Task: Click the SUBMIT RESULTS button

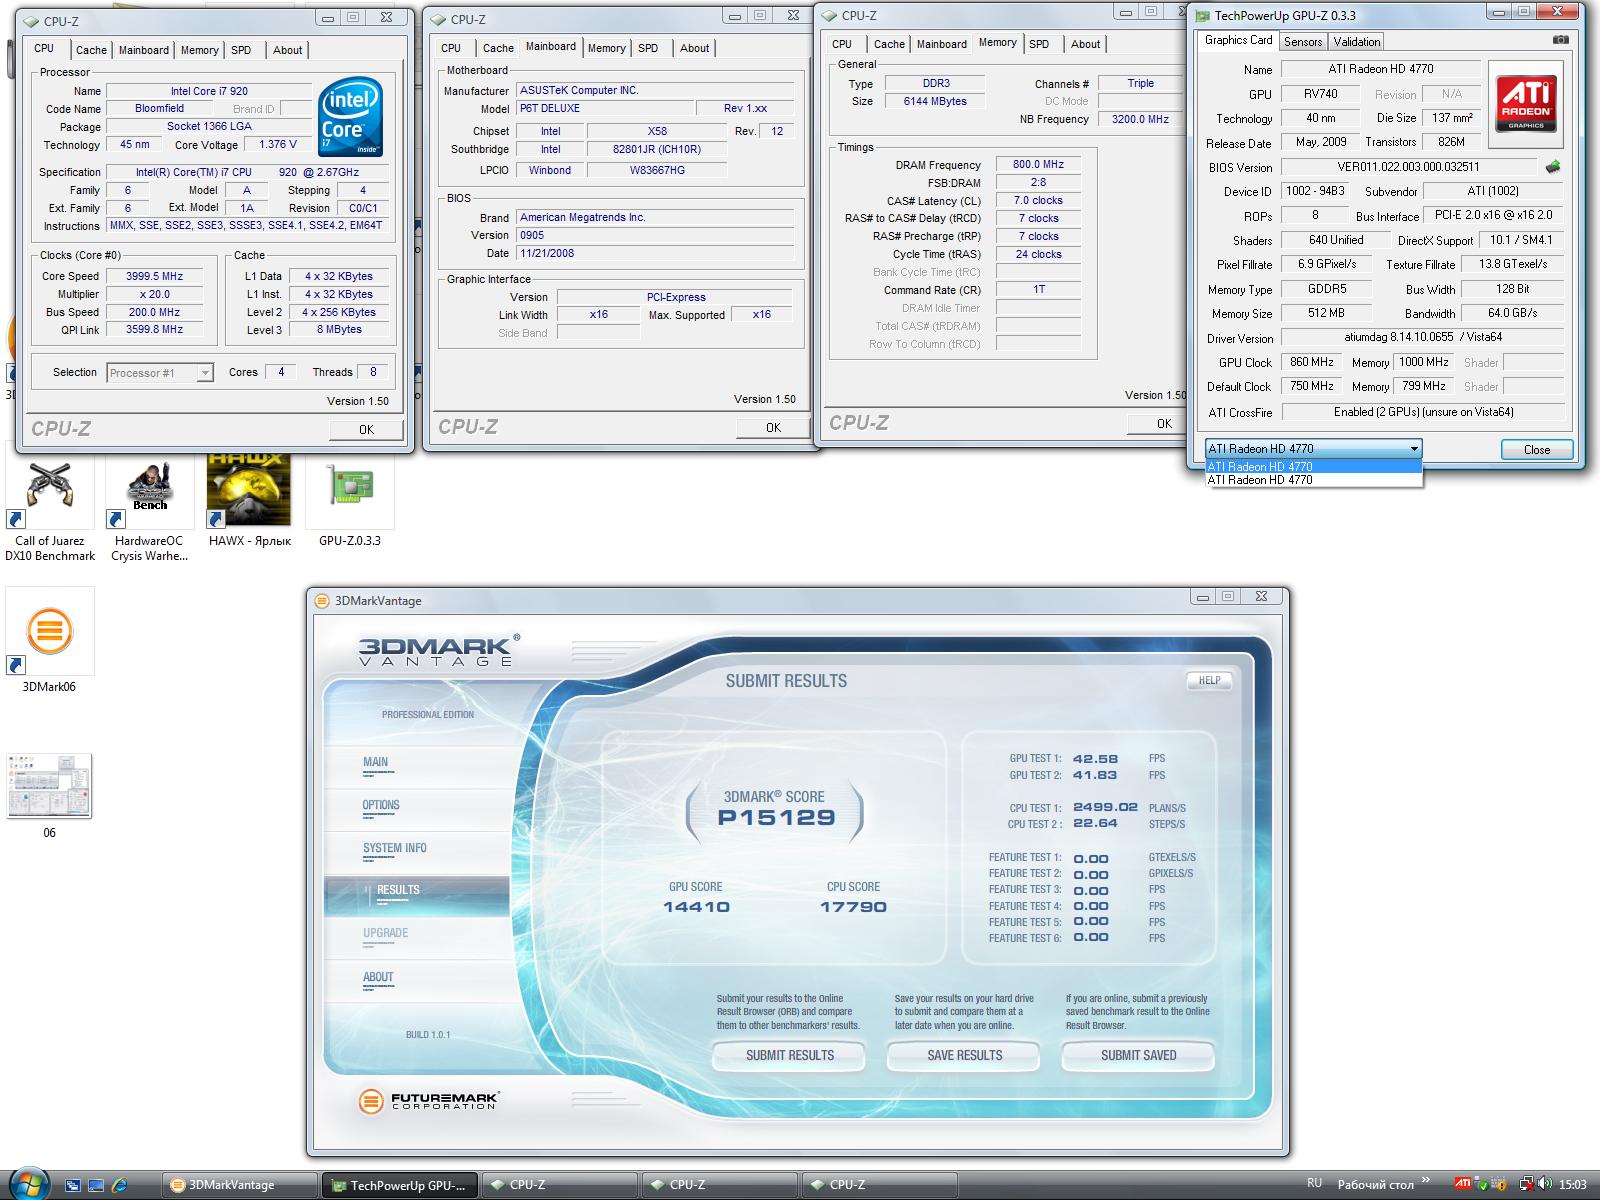Action: [789, 1055]
